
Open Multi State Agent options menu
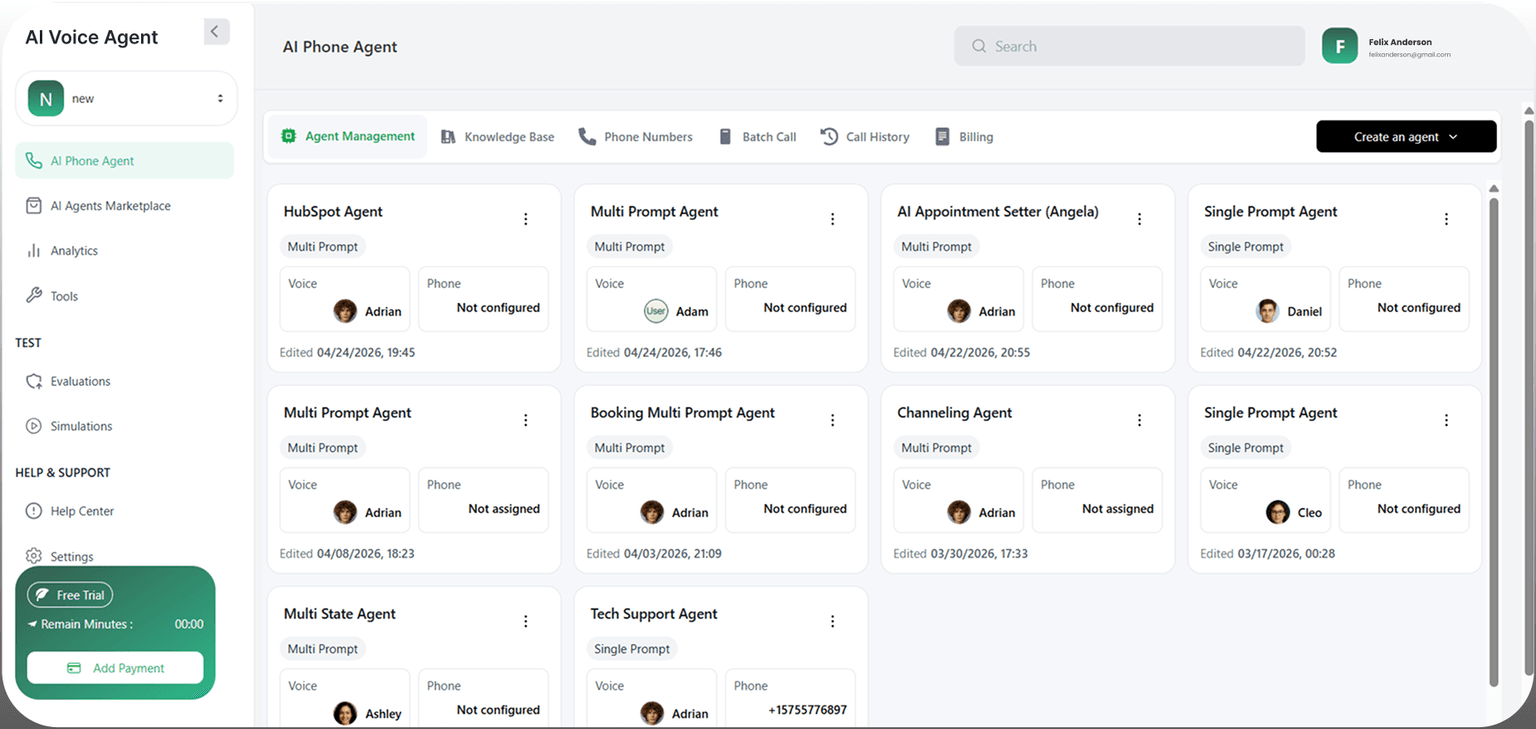526,621
